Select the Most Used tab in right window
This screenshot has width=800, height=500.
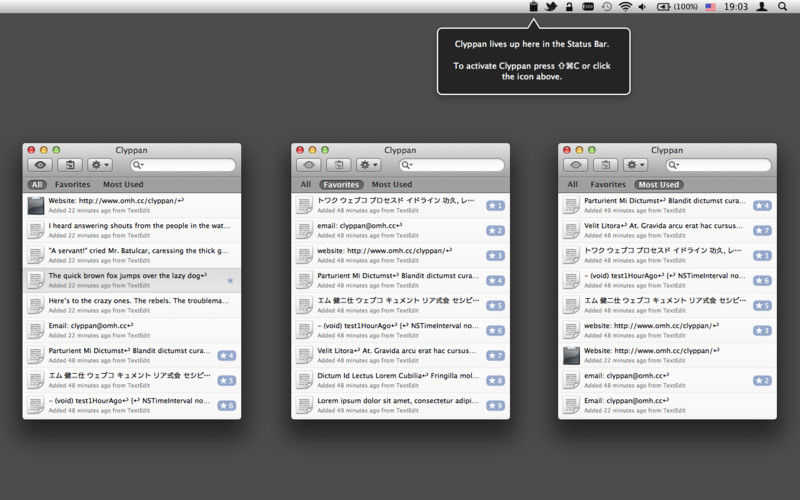(659, 184)
